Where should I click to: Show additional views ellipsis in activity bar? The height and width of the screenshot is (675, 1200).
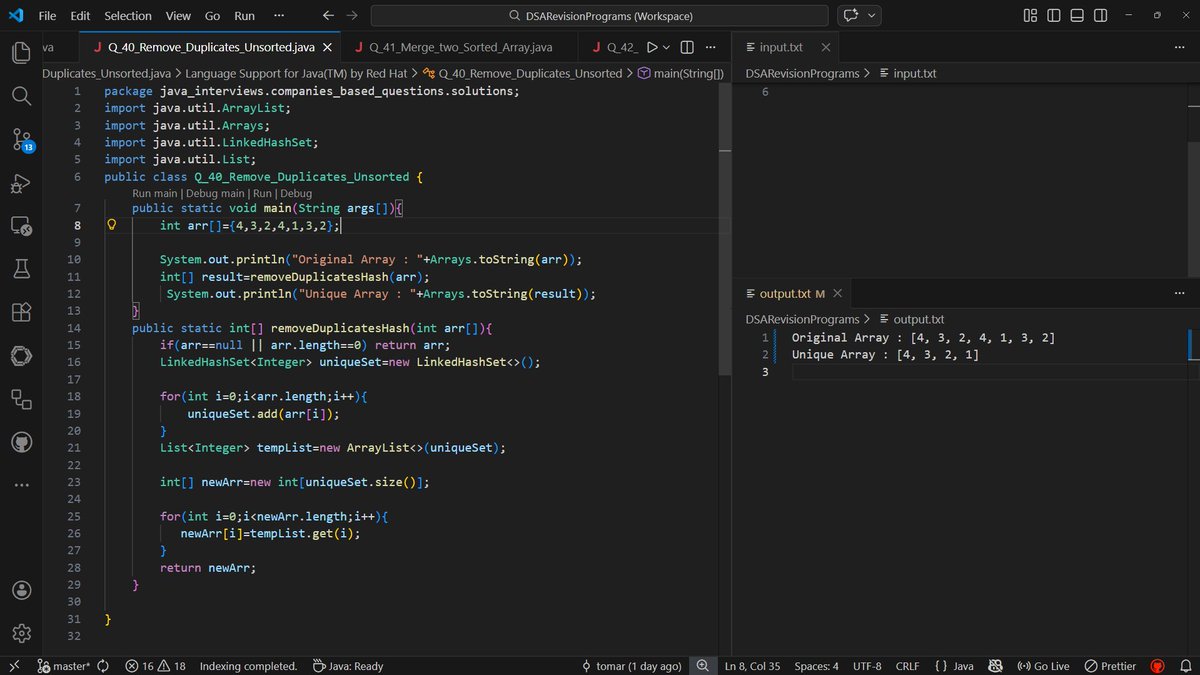[22, 485]
